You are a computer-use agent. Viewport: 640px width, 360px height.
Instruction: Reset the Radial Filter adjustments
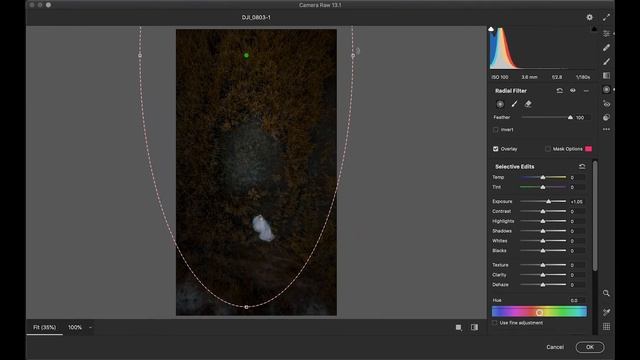click(560, 91)
